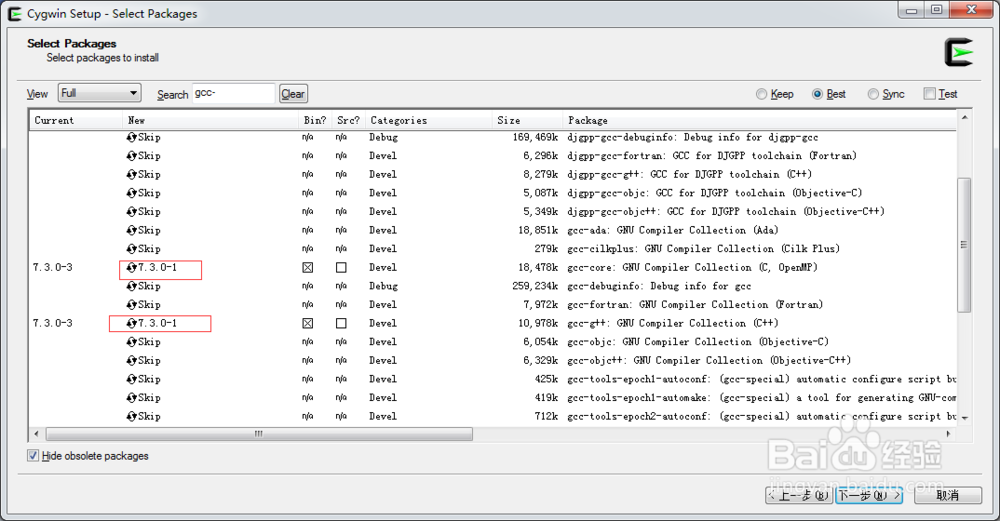
Task: Click the Bin? column header
Action: click(315, 120)
